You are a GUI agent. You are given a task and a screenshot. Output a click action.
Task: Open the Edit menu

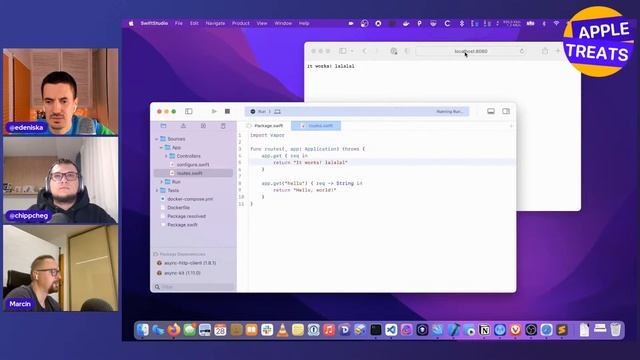(x=194, y=24)
